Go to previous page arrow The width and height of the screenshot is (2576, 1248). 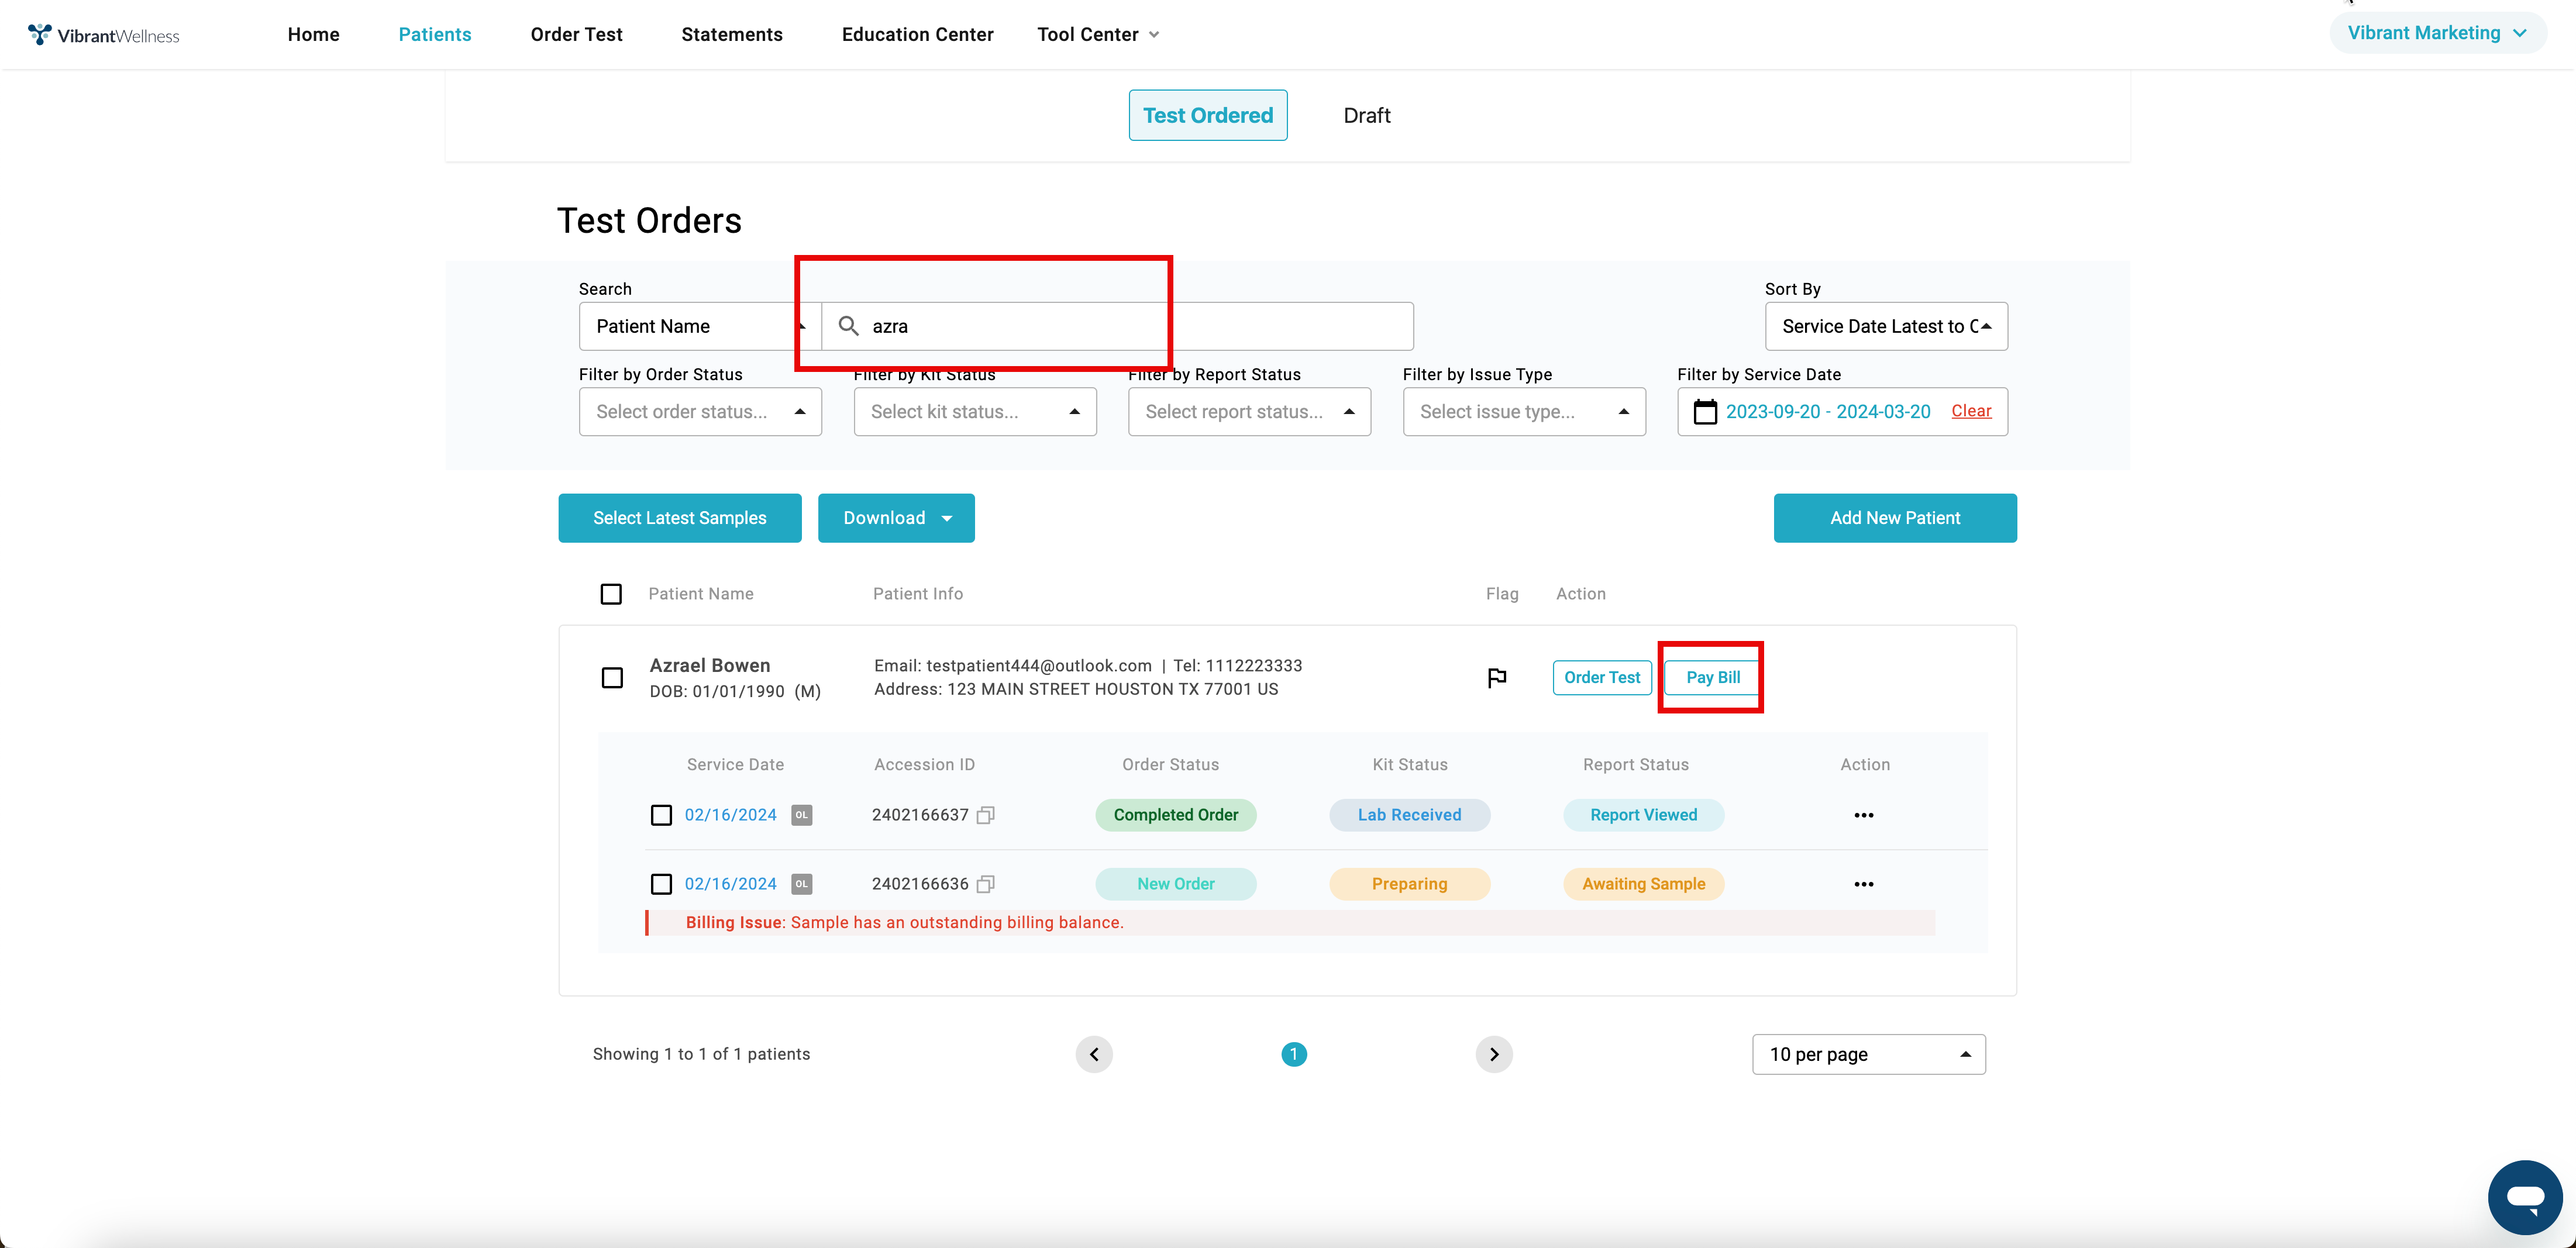click(1094, 1054)
